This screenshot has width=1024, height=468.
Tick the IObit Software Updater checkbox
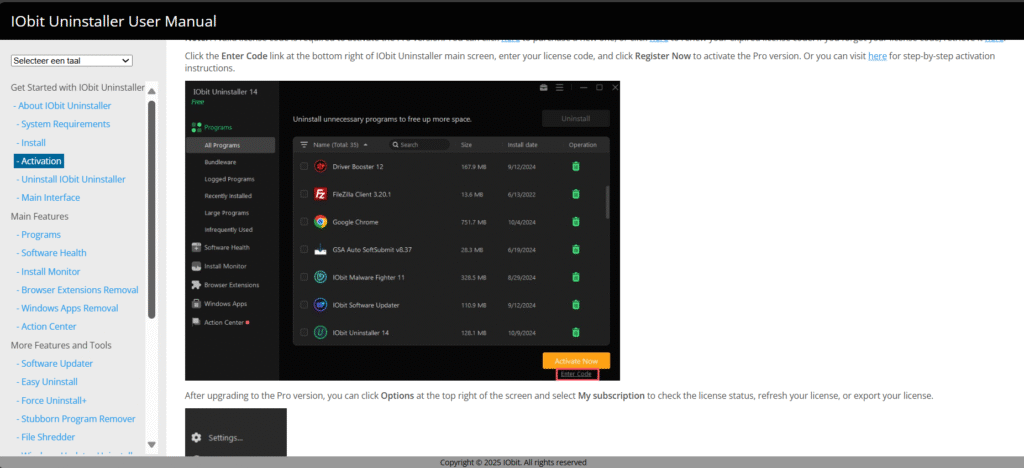[x=304, y=305]
